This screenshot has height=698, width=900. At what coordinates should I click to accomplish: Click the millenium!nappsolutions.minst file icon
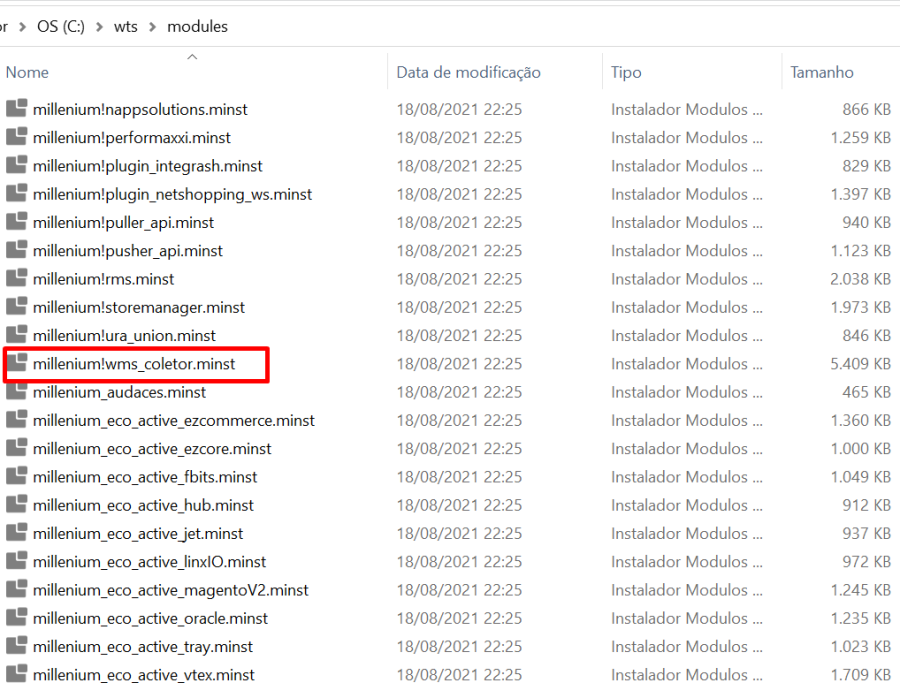point(16,108)
